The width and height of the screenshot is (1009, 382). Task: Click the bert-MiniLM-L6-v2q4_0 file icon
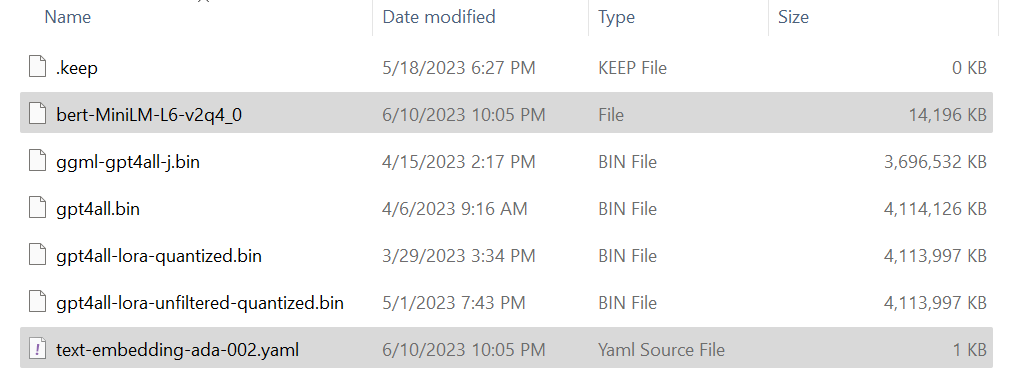[x=38, y=114]
